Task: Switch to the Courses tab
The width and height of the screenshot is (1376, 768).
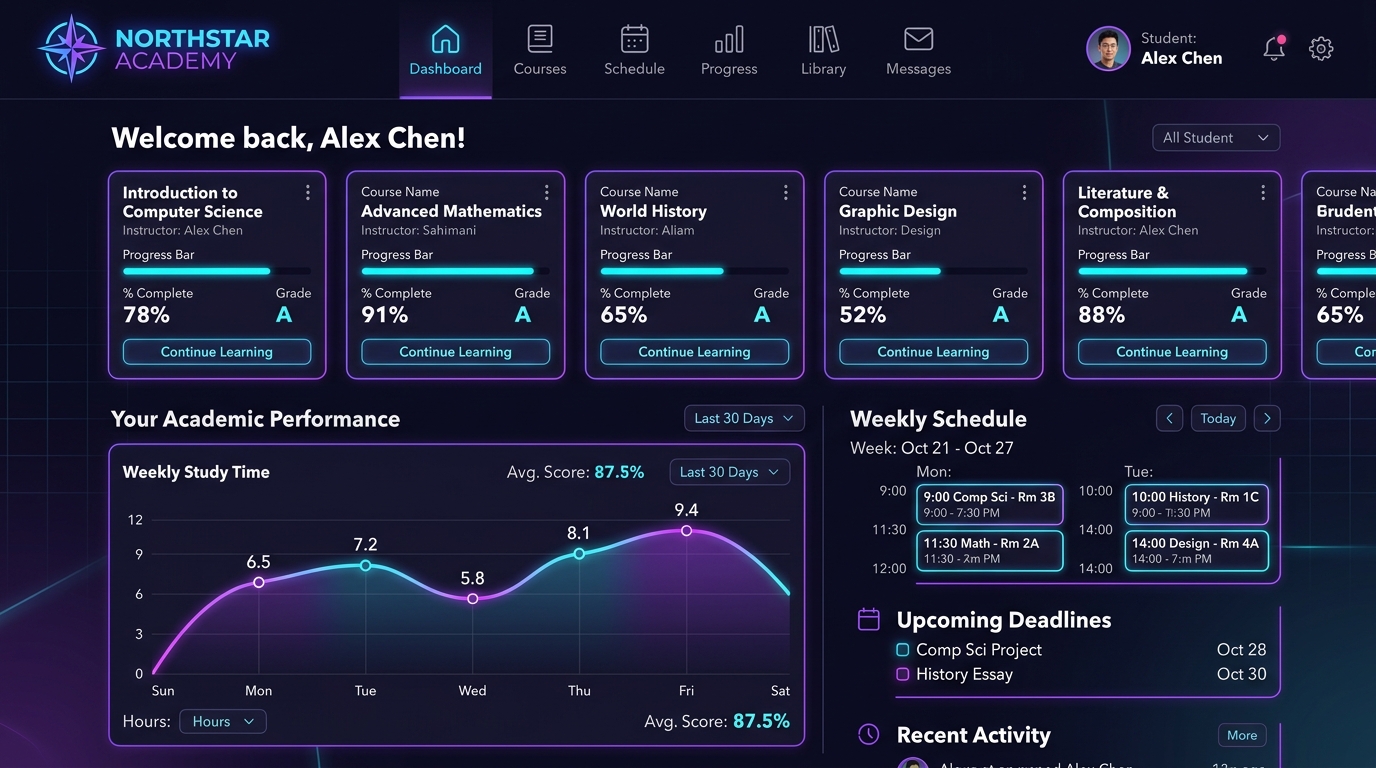Action: tap(540, 50)
